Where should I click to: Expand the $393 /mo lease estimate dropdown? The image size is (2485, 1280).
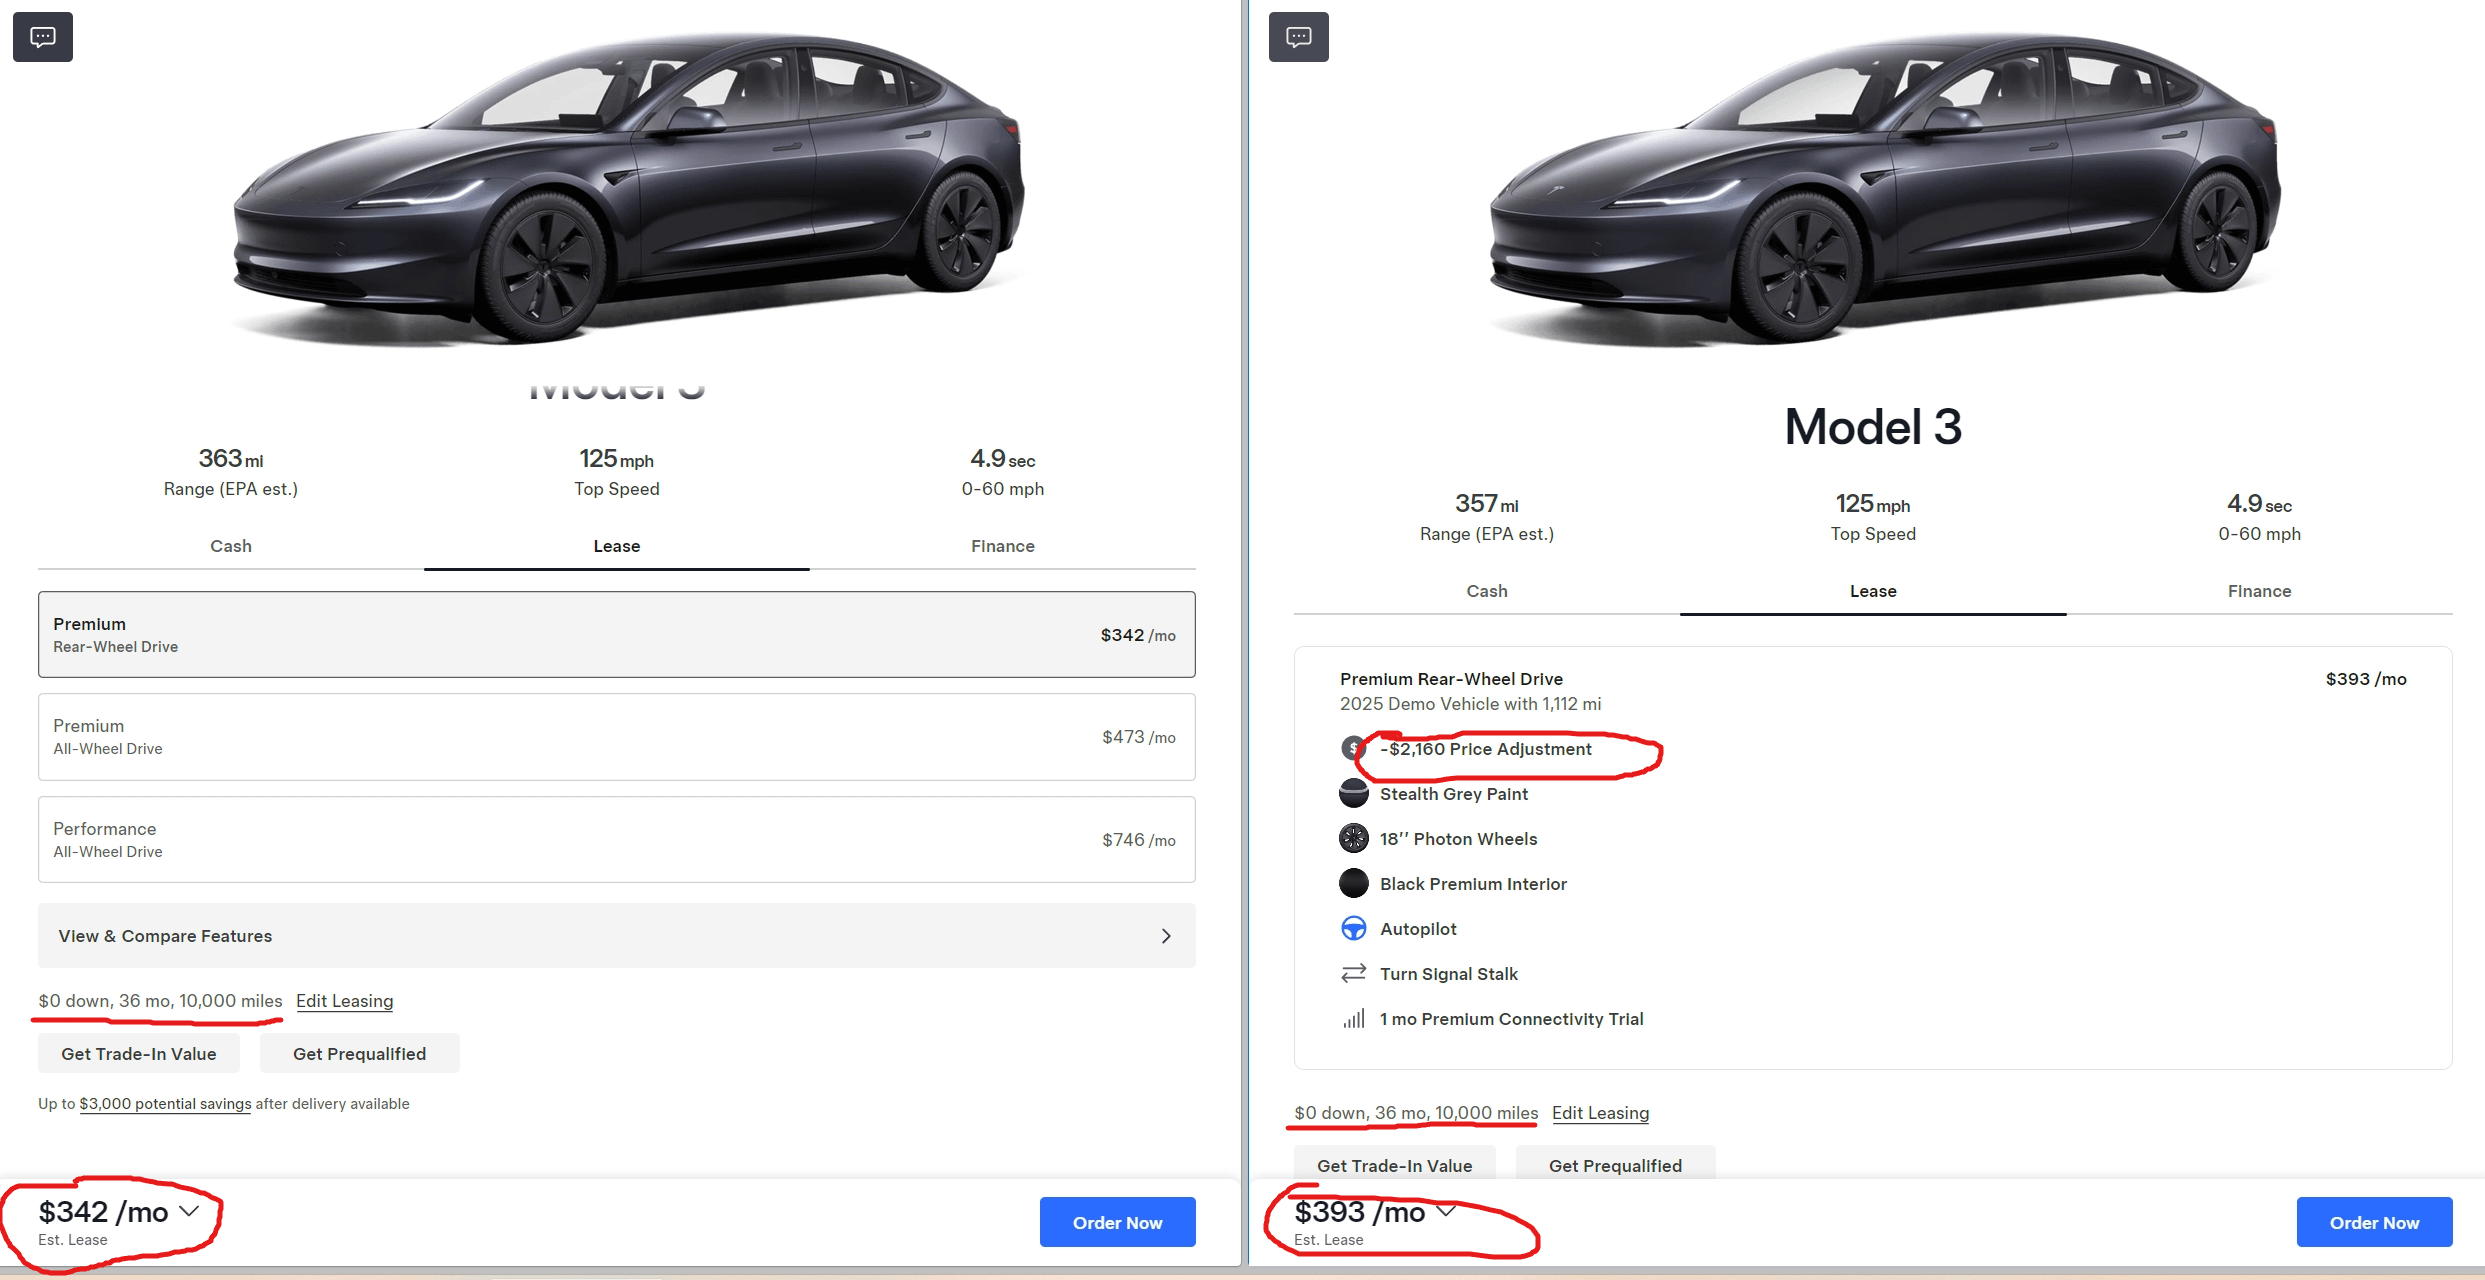click(x=1446, y=1212)
